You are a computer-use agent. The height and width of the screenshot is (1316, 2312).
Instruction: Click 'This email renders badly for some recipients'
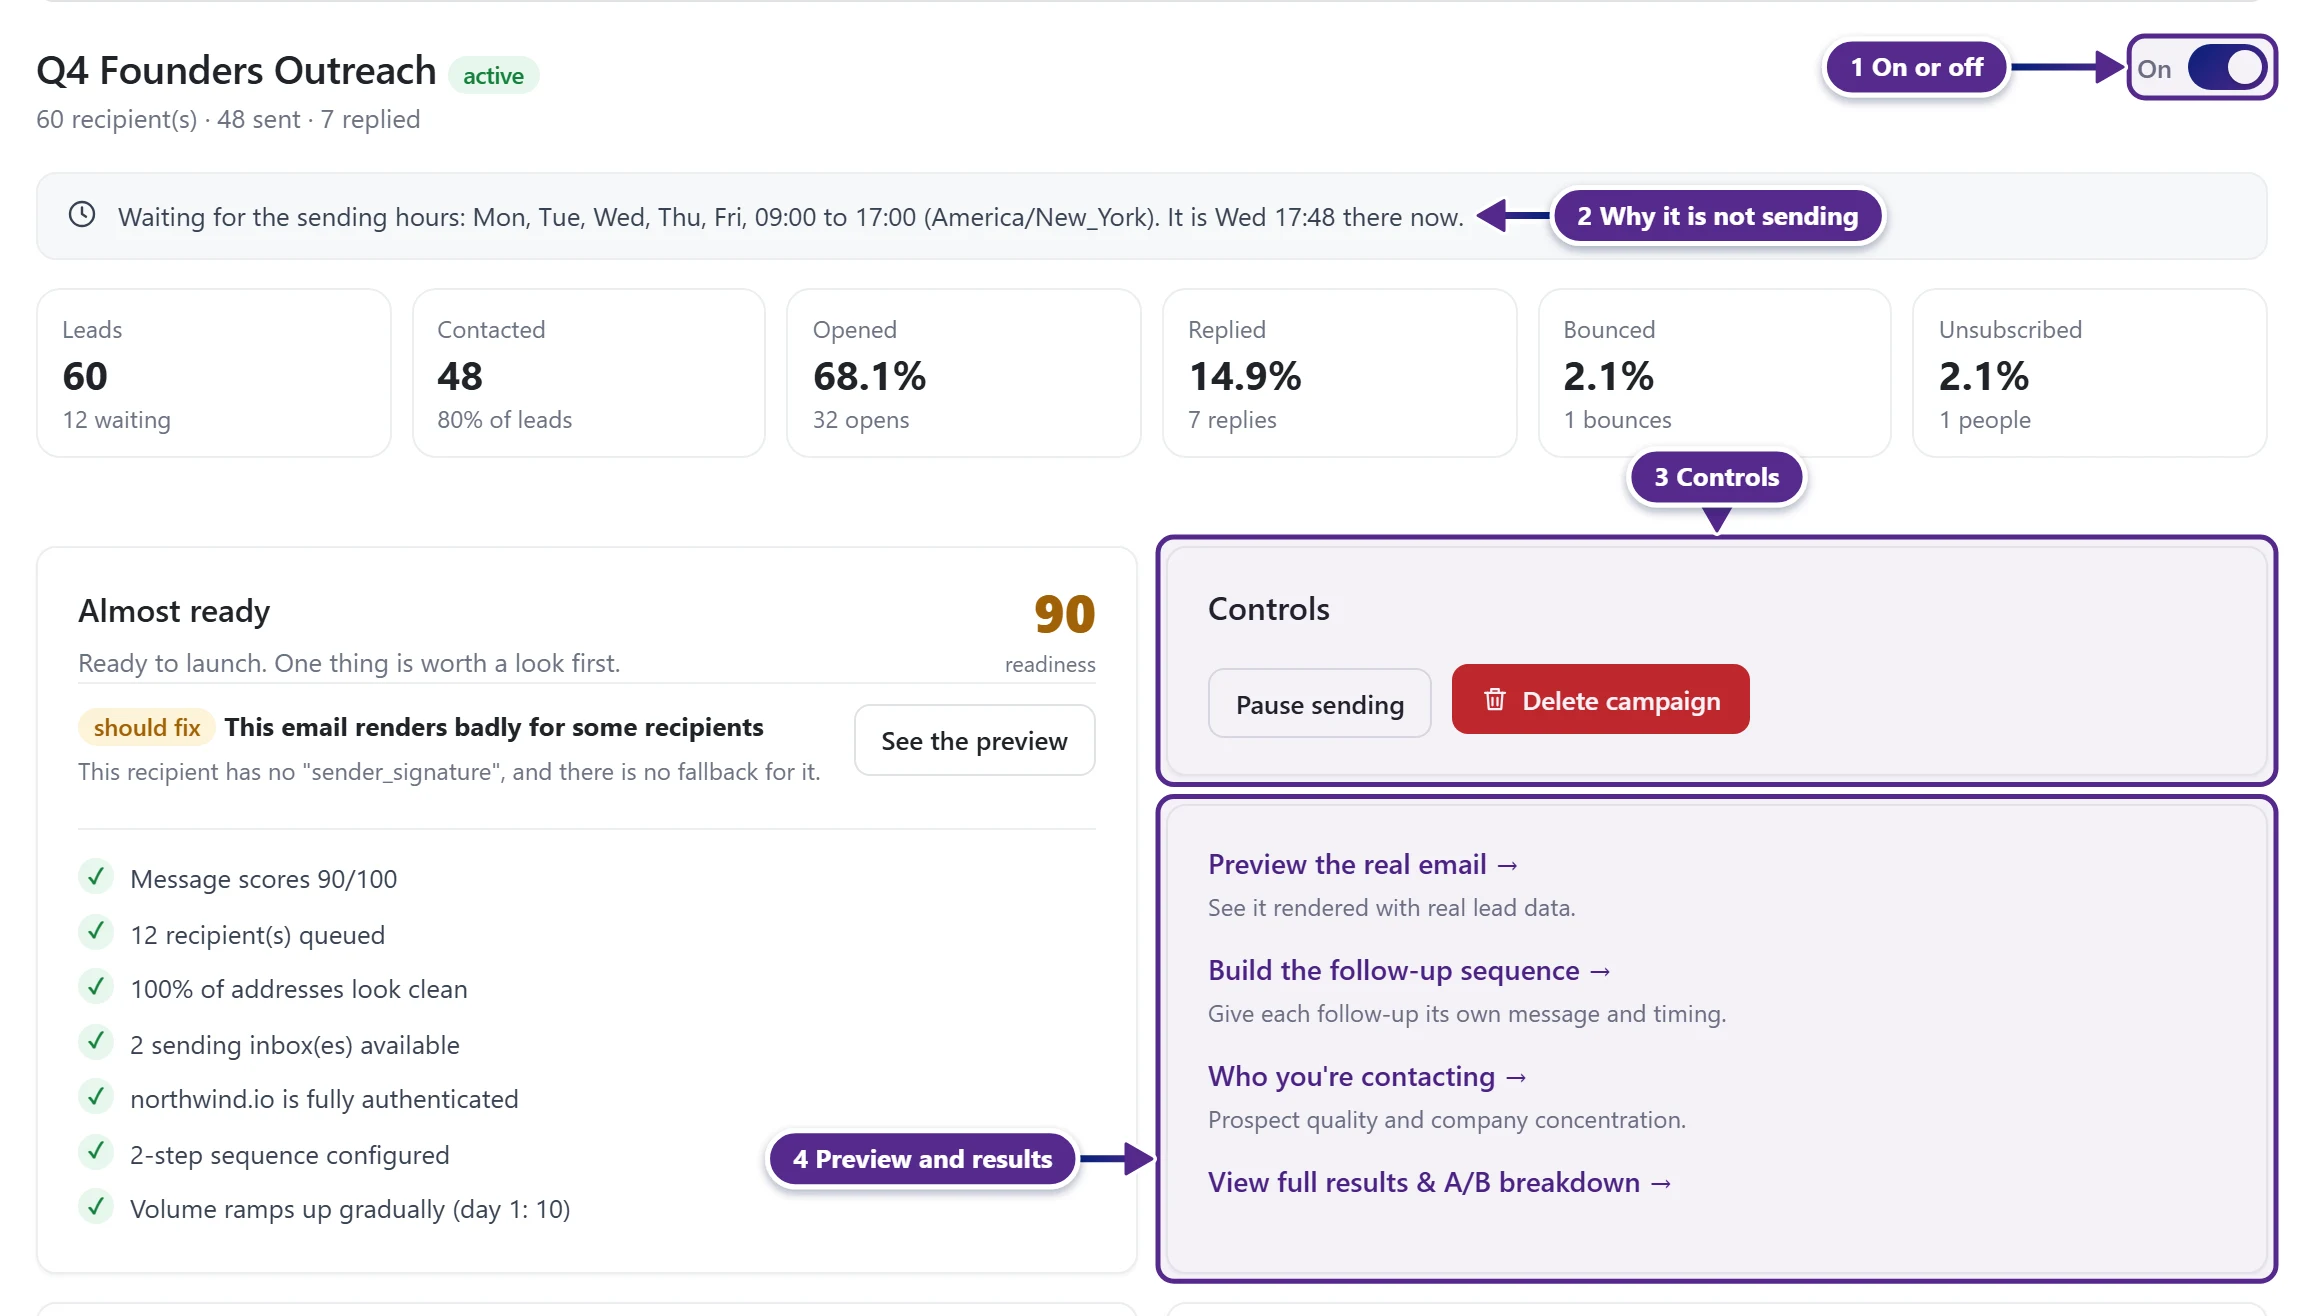(494, 727)
